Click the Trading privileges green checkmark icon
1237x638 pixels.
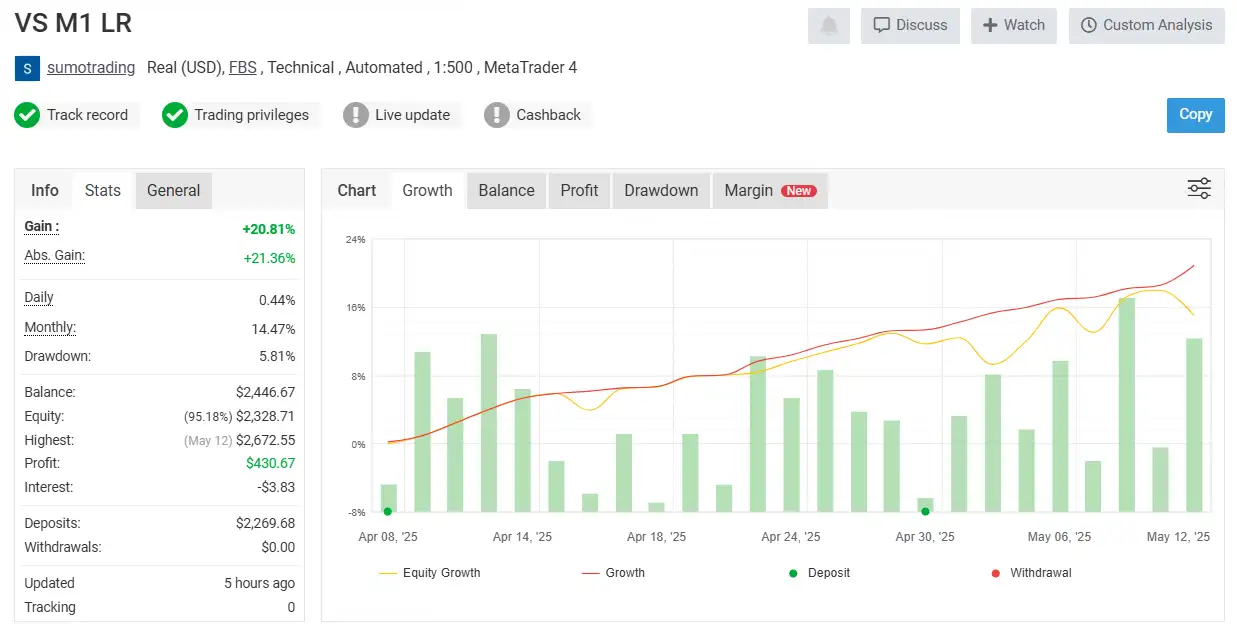coord(175,115)
